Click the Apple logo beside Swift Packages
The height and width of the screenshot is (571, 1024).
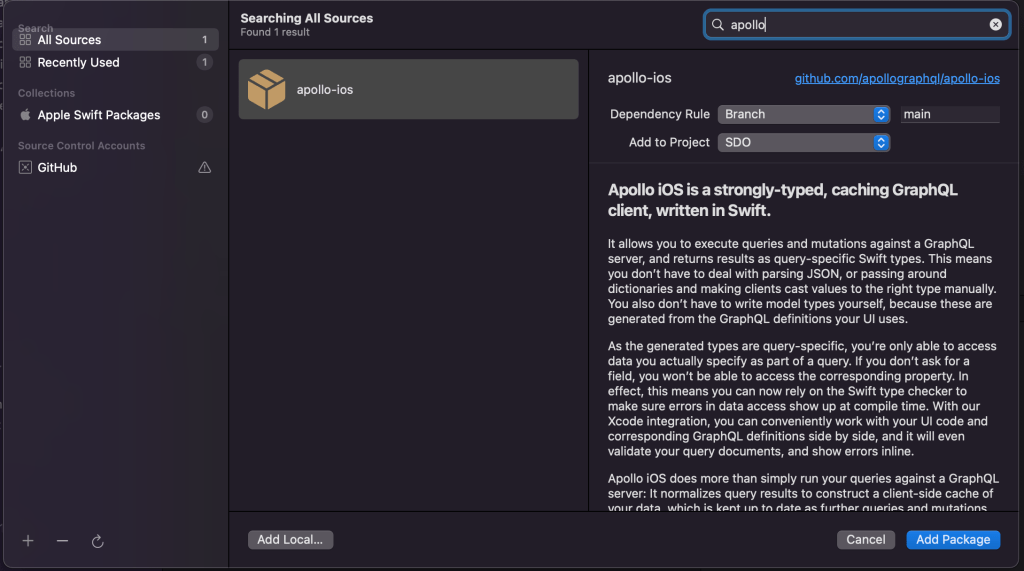coord(25,115)
